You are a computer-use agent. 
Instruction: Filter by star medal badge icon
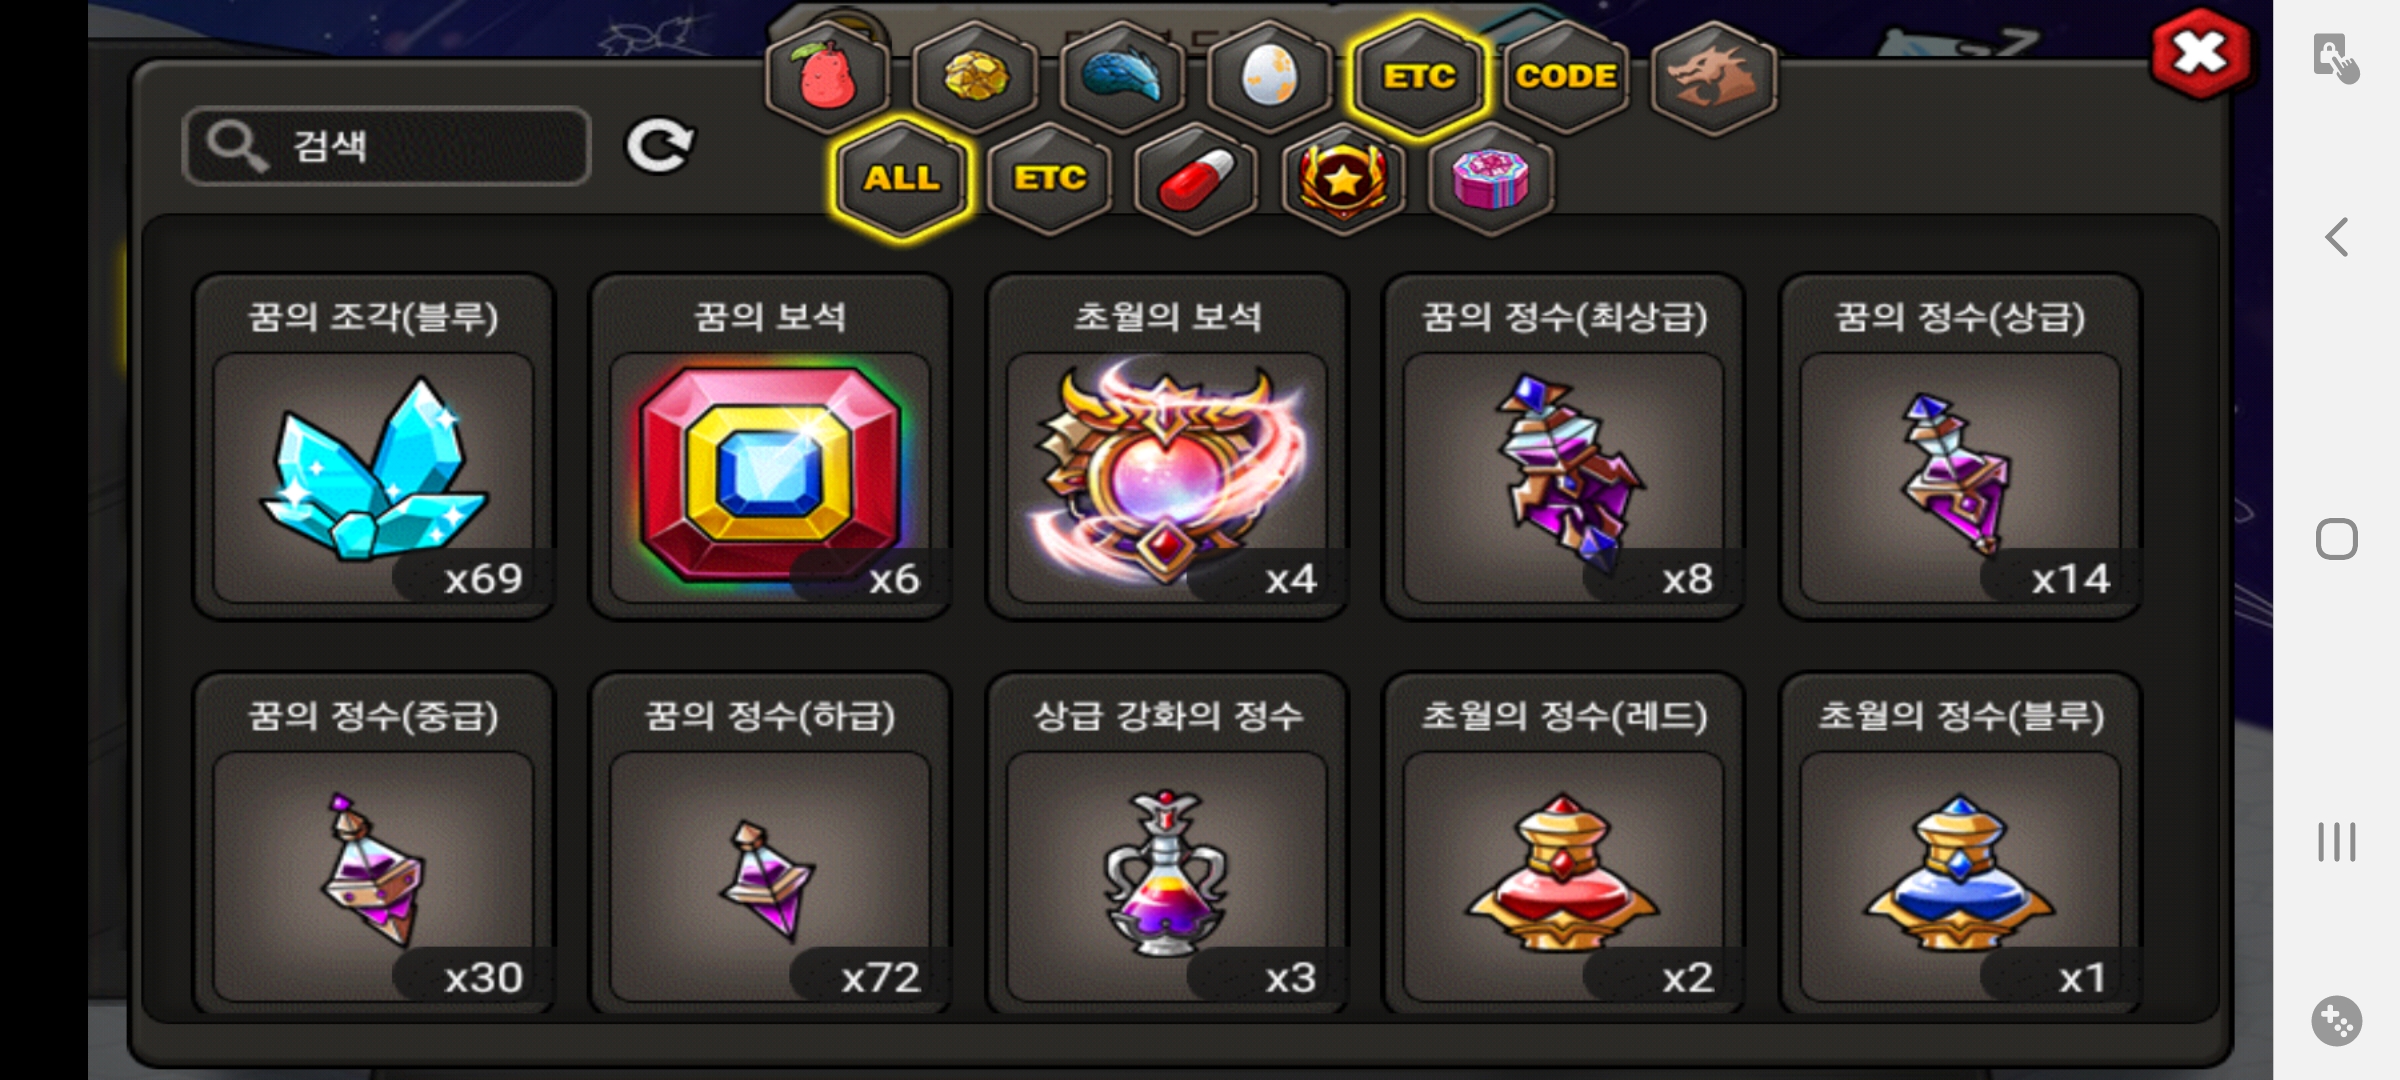(1344, 180)
